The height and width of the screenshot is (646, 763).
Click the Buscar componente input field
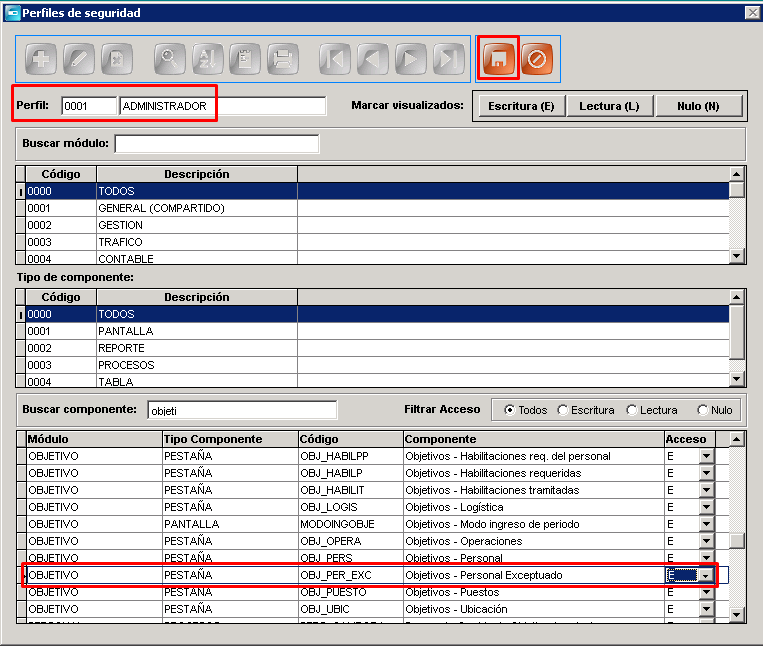pos(242,411)
